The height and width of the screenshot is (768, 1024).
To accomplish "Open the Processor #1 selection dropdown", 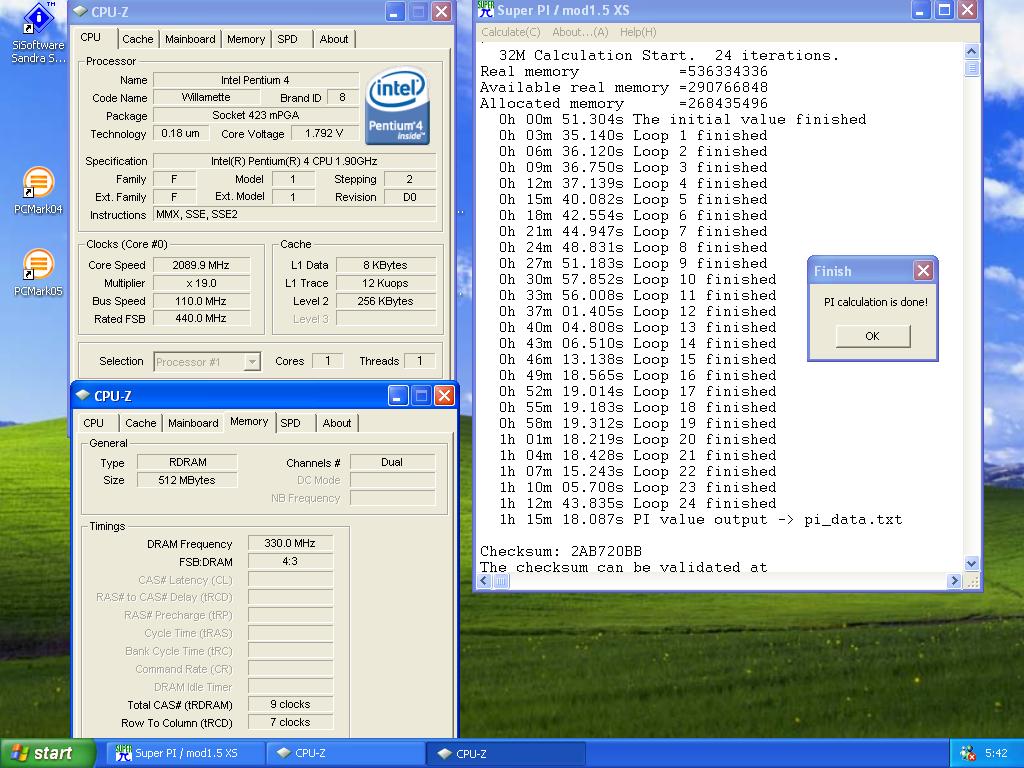I will (x=251, y=362).
